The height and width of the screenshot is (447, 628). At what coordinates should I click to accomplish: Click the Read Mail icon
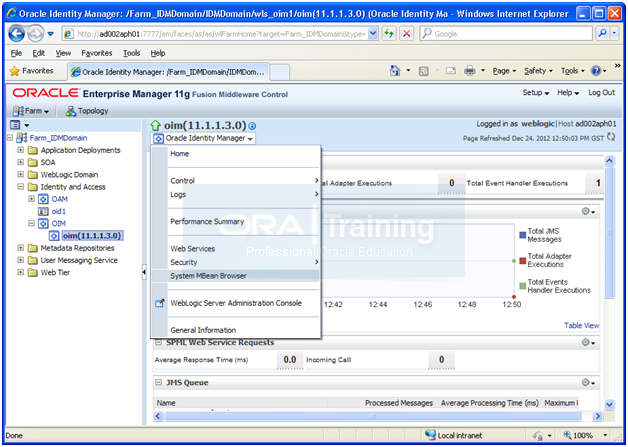(451, 71)
